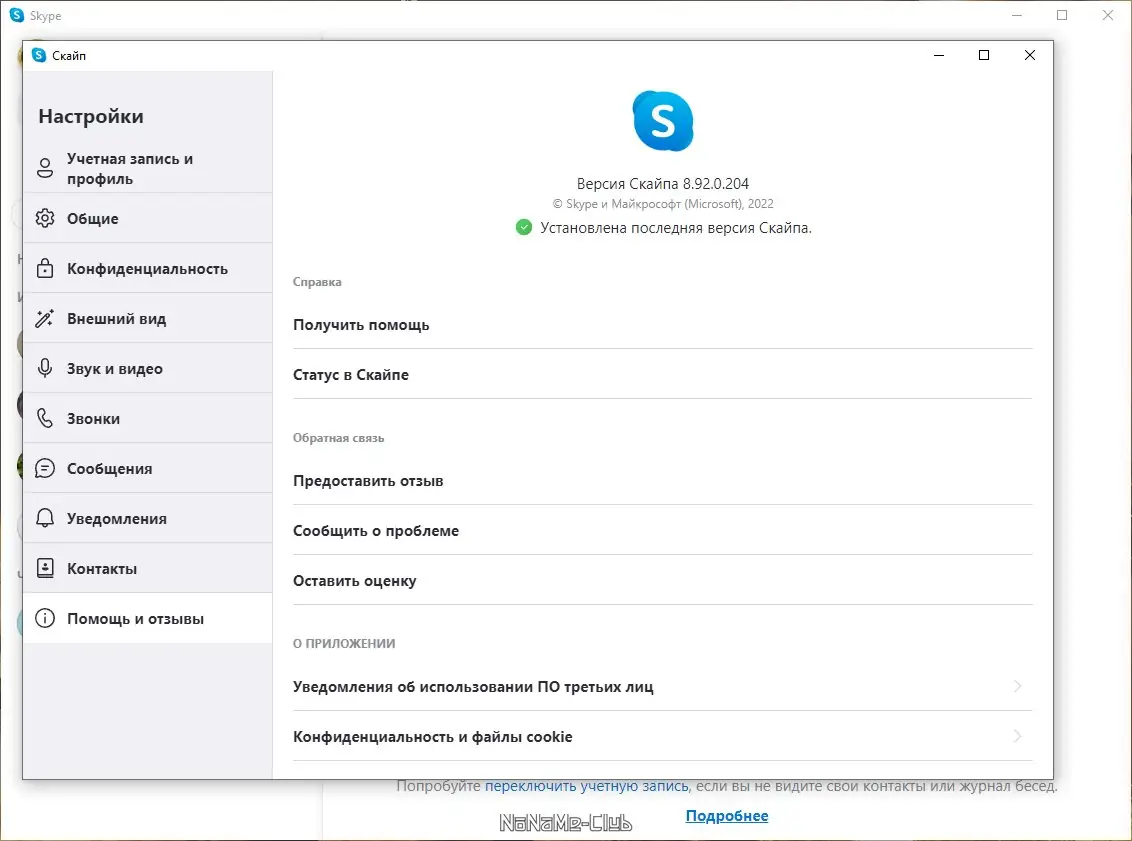Close the Скайп settings window
The image size is (1132, 841).
1030,55
